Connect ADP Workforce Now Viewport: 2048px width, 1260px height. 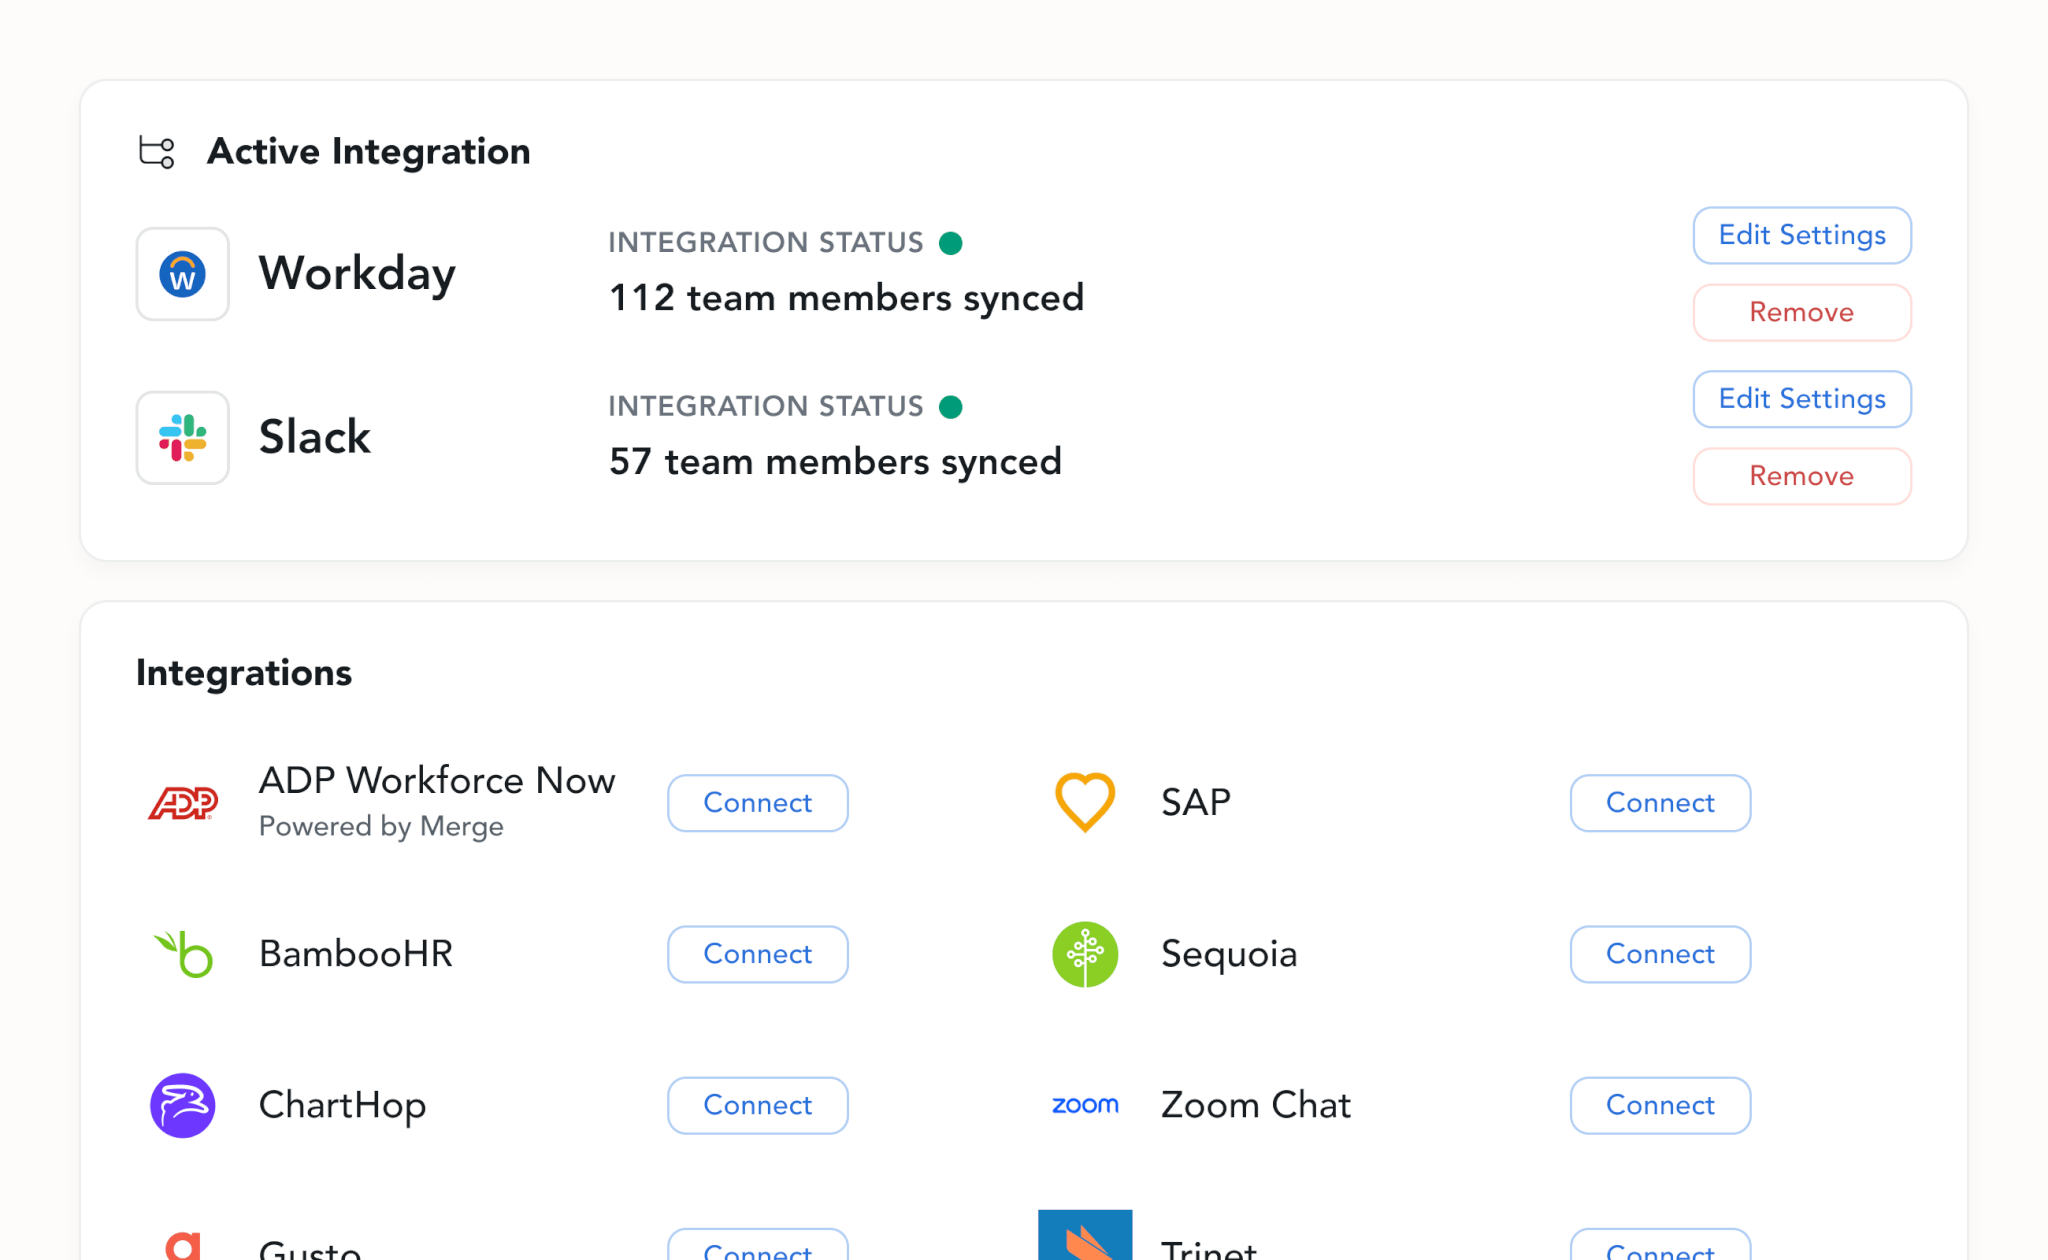(x=758, y=803)
